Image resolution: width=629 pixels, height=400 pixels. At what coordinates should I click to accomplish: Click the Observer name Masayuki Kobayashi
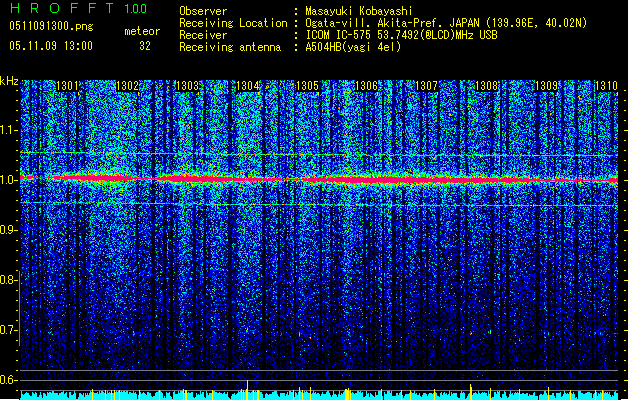click(x=359, y=11)
